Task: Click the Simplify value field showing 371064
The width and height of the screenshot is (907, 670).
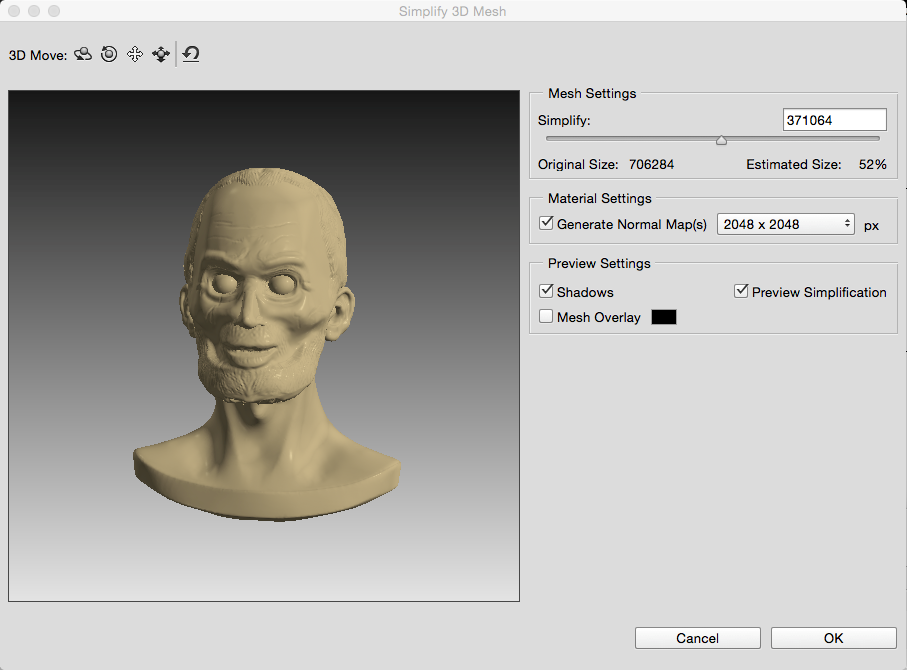Action: click(x=835, y=120)
